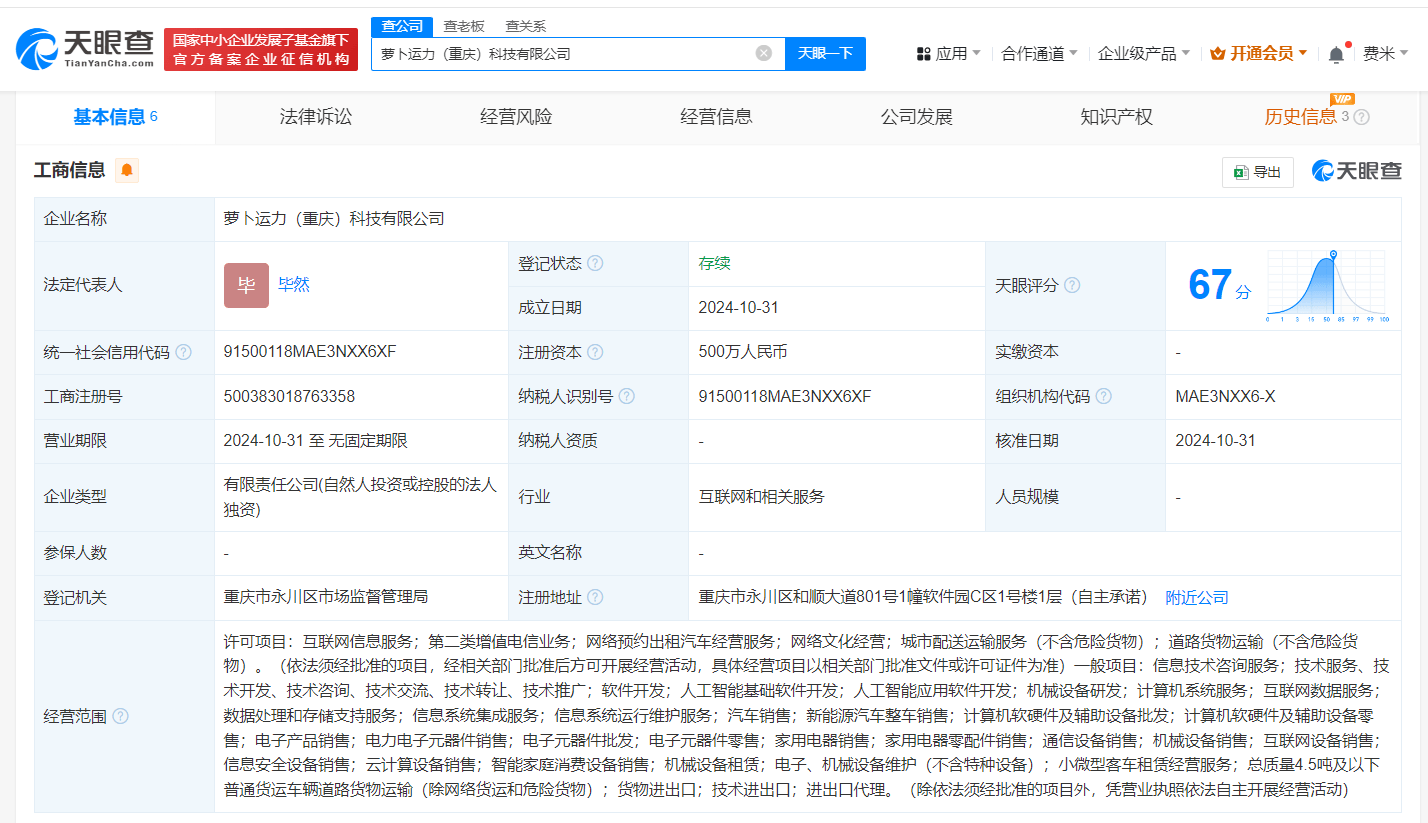Screen dimensions: 1428x823
Task: Click help icon next to 经营范围
Action: coord(120,716)
